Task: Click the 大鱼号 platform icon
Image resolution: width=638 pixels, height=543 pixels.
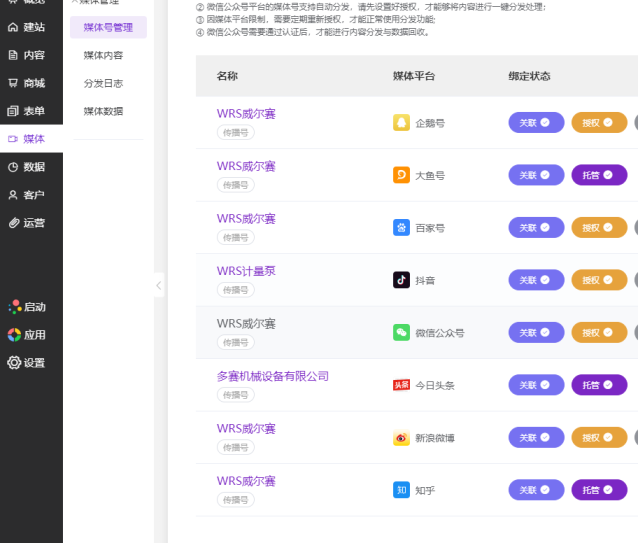Action: pyautogui.click(x=401, y=175)
